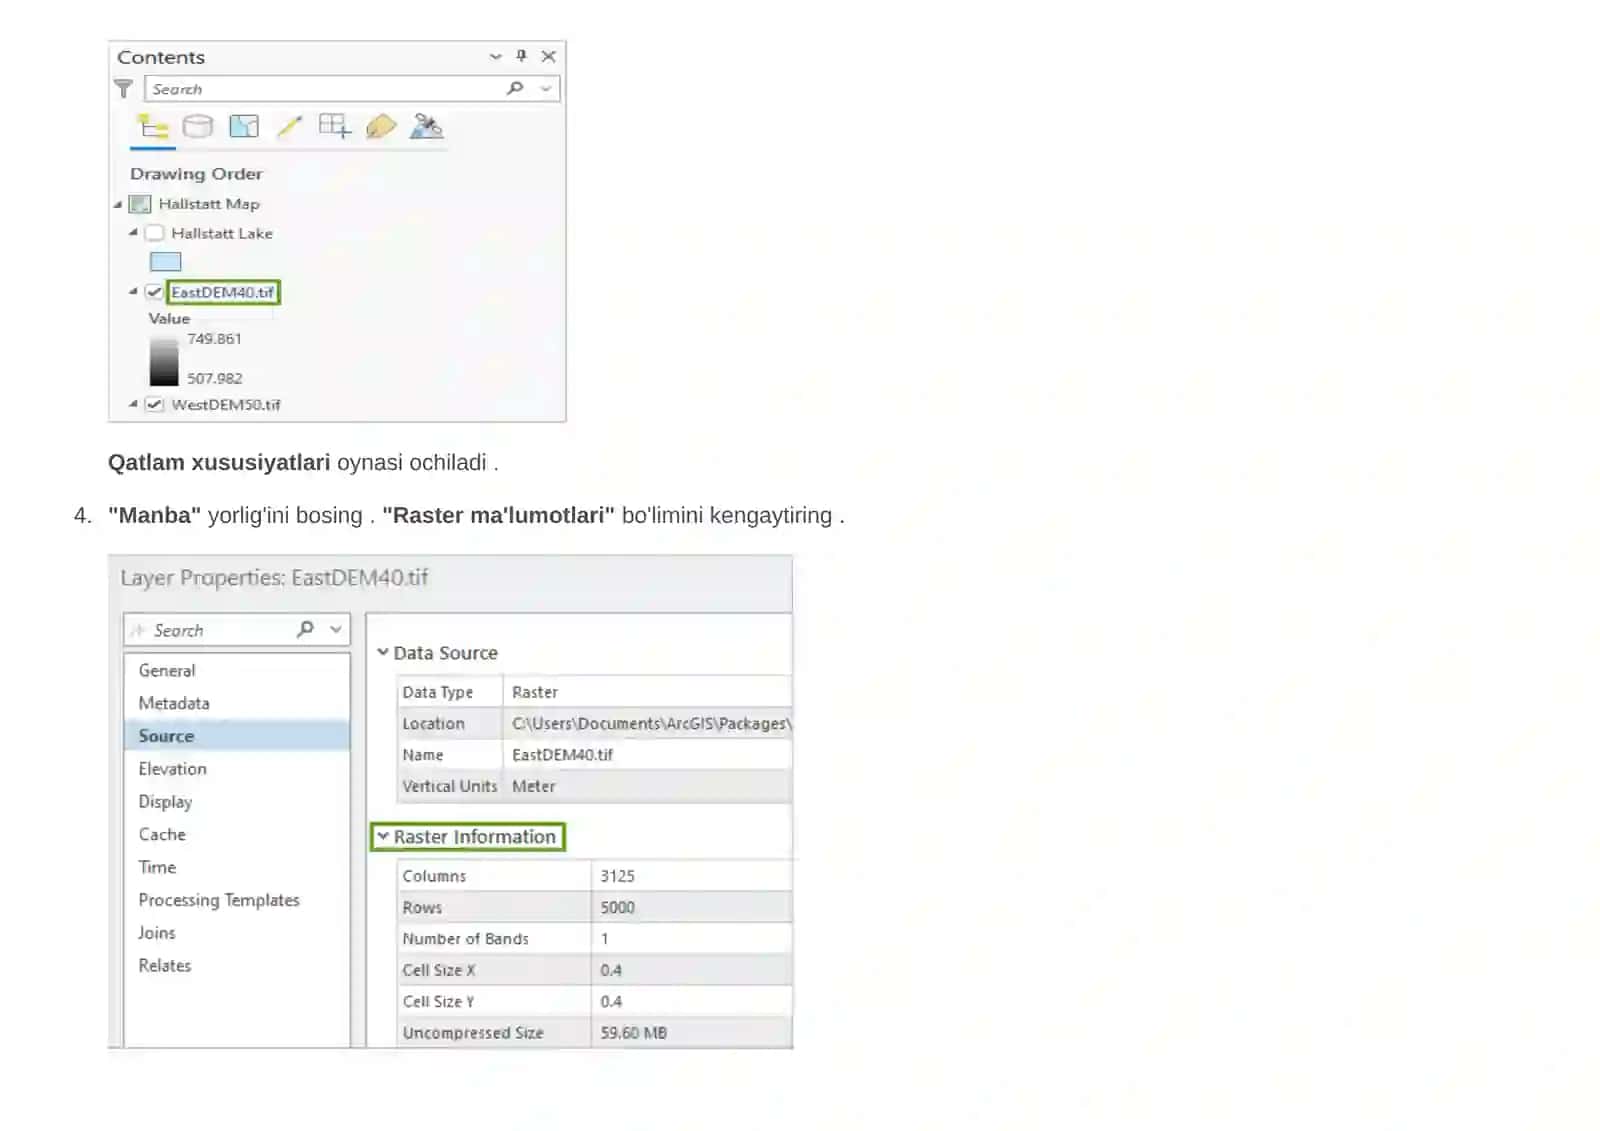Select List By Drawing Order icon
This screenshot has height=1131, width=1600.
[x=152, y=127]
